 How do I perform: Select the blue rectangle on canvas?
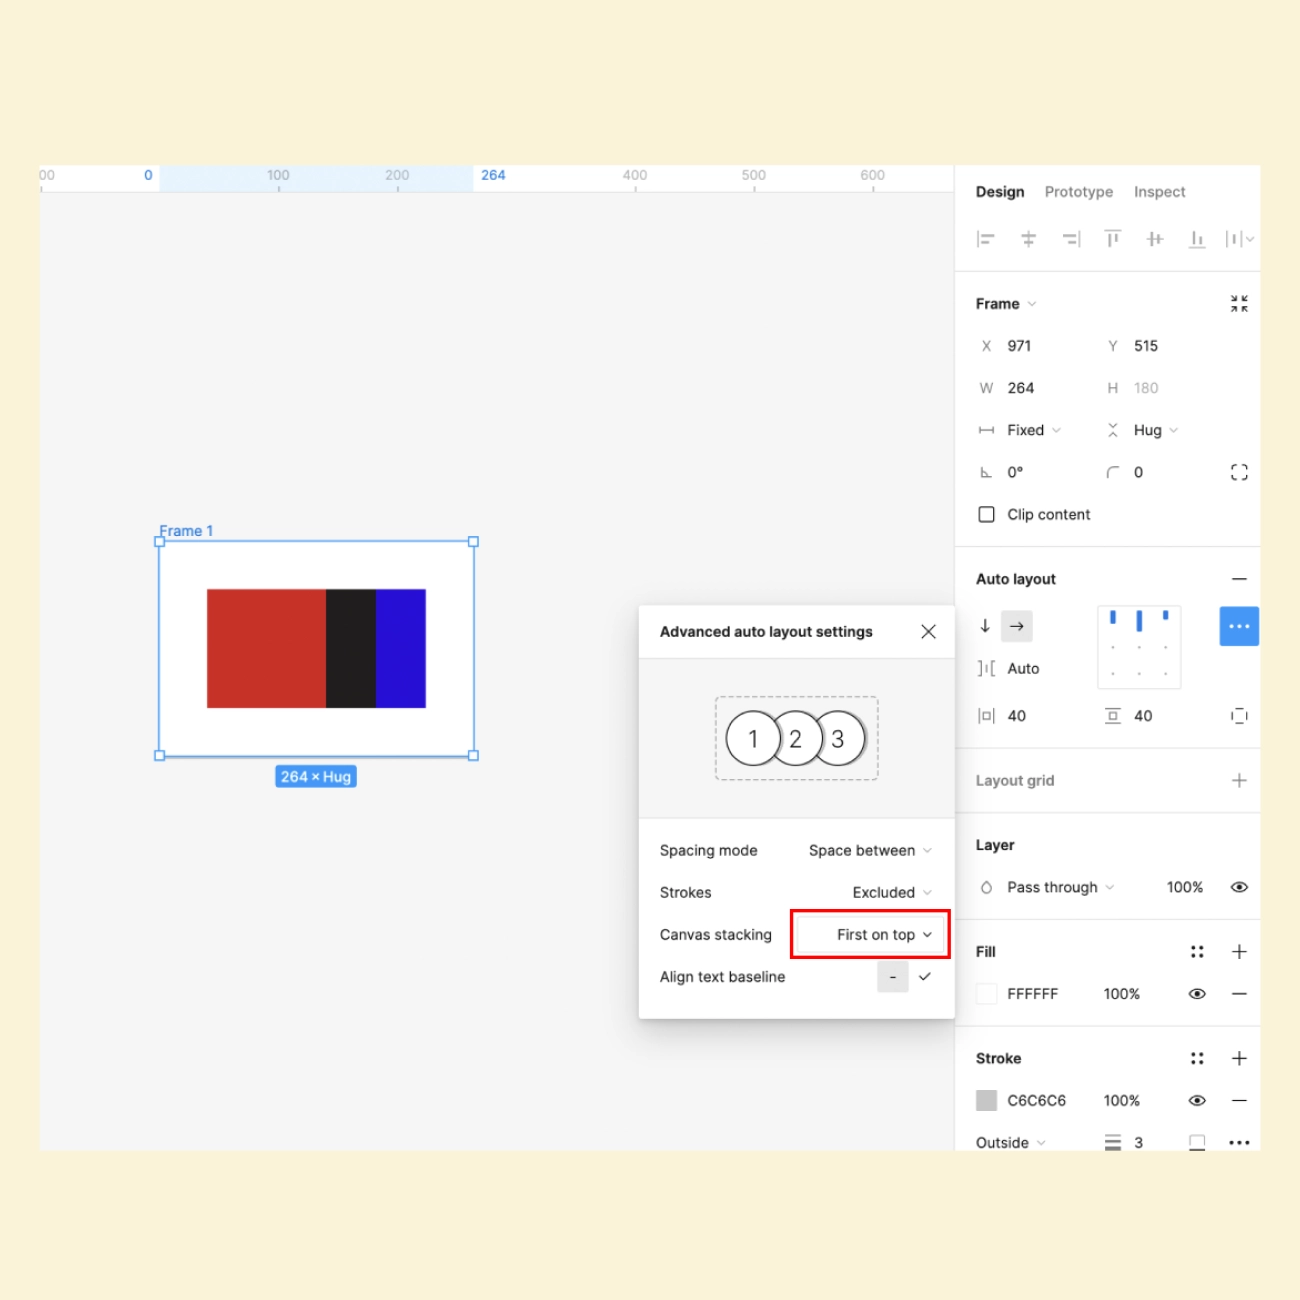(401, 648)
